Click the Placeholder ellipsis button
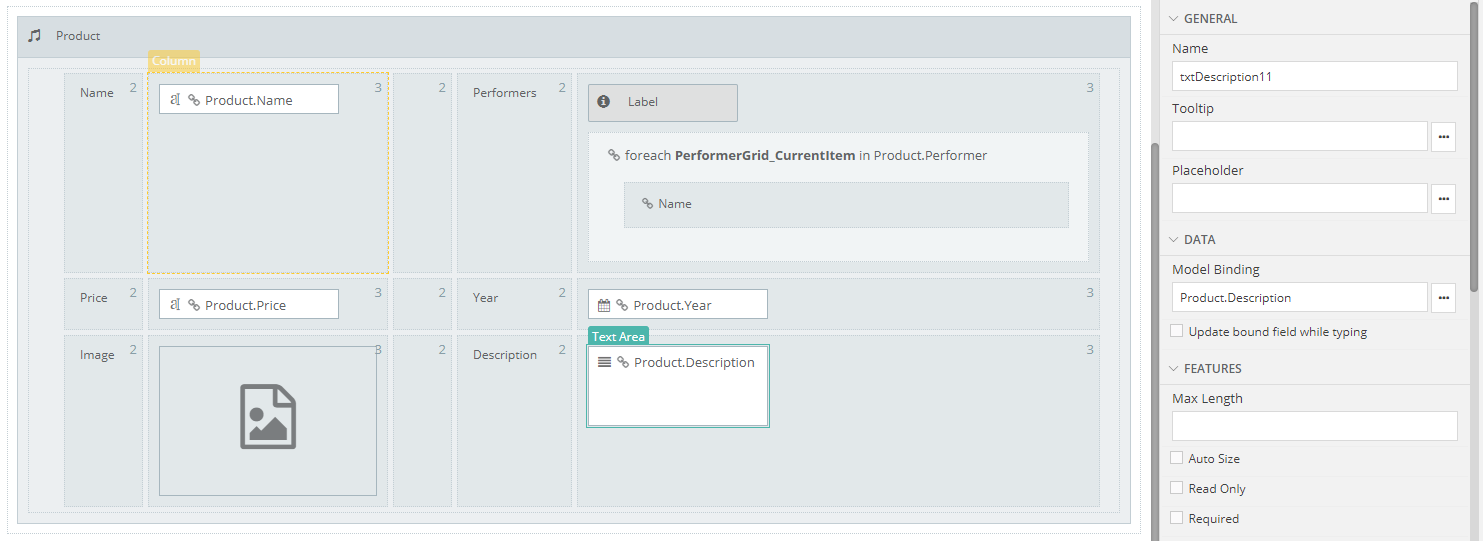This screenshot has width=1483, height=541. [1443, 199]
